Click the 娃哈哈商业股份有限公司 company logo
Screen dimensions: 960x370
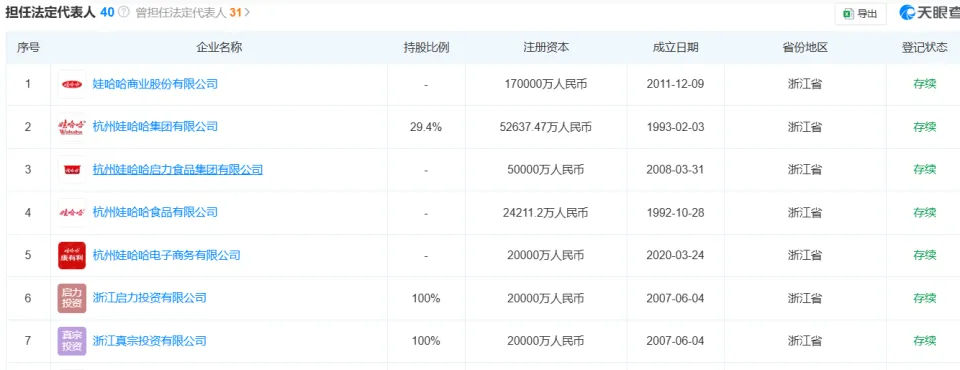click(72, 85)
